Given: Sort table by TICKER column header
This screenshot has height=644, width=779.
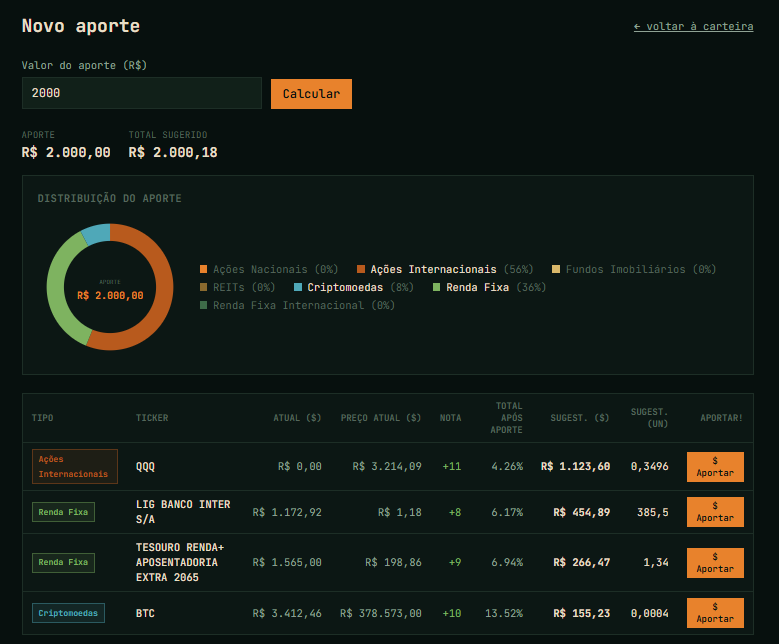Looking at the screenshot, I should coord(152,418).
